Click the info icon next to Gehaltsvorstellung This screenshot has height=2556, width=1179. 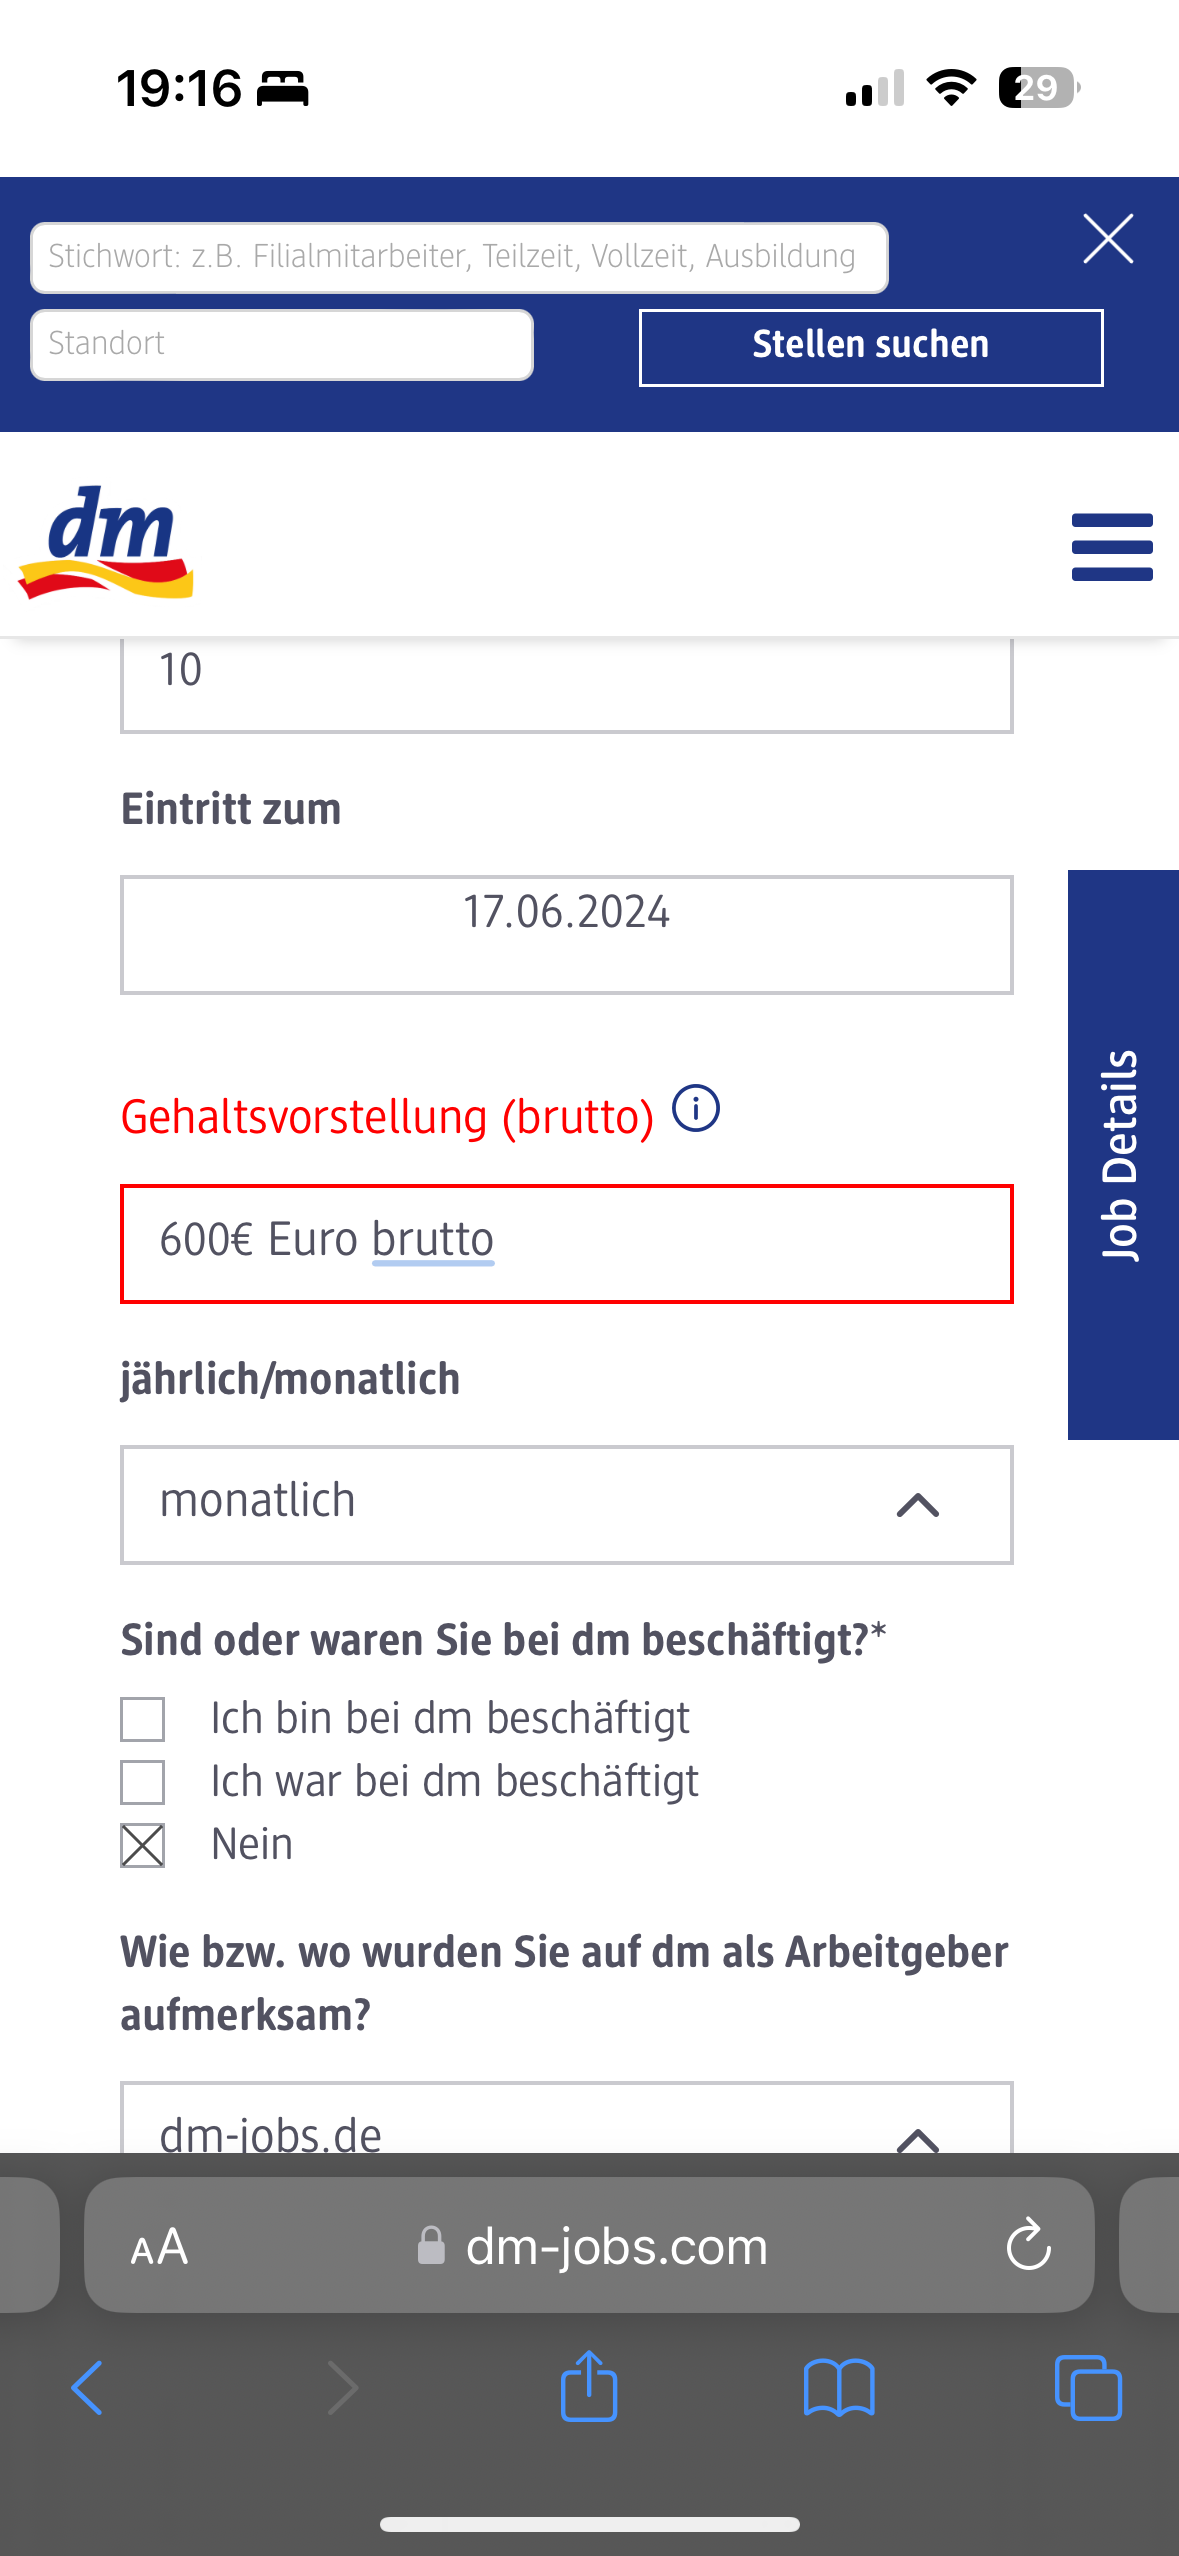coord(695,1108)
